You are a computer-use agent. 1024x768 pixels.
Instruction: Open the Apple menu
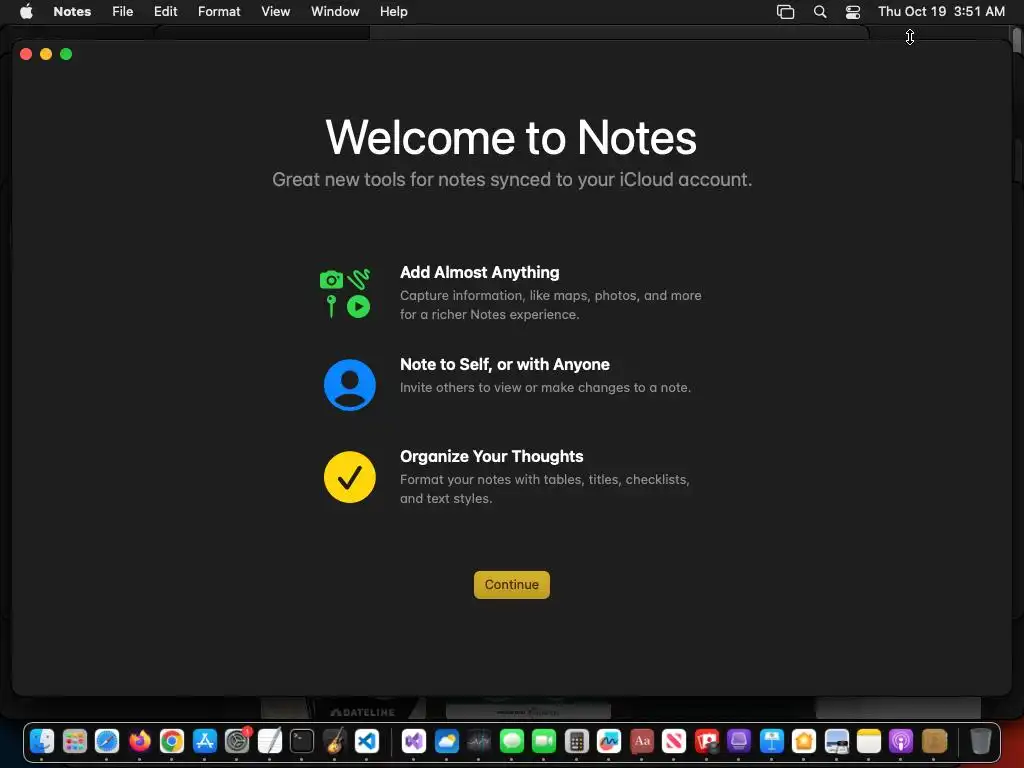[x=26, y=11]
